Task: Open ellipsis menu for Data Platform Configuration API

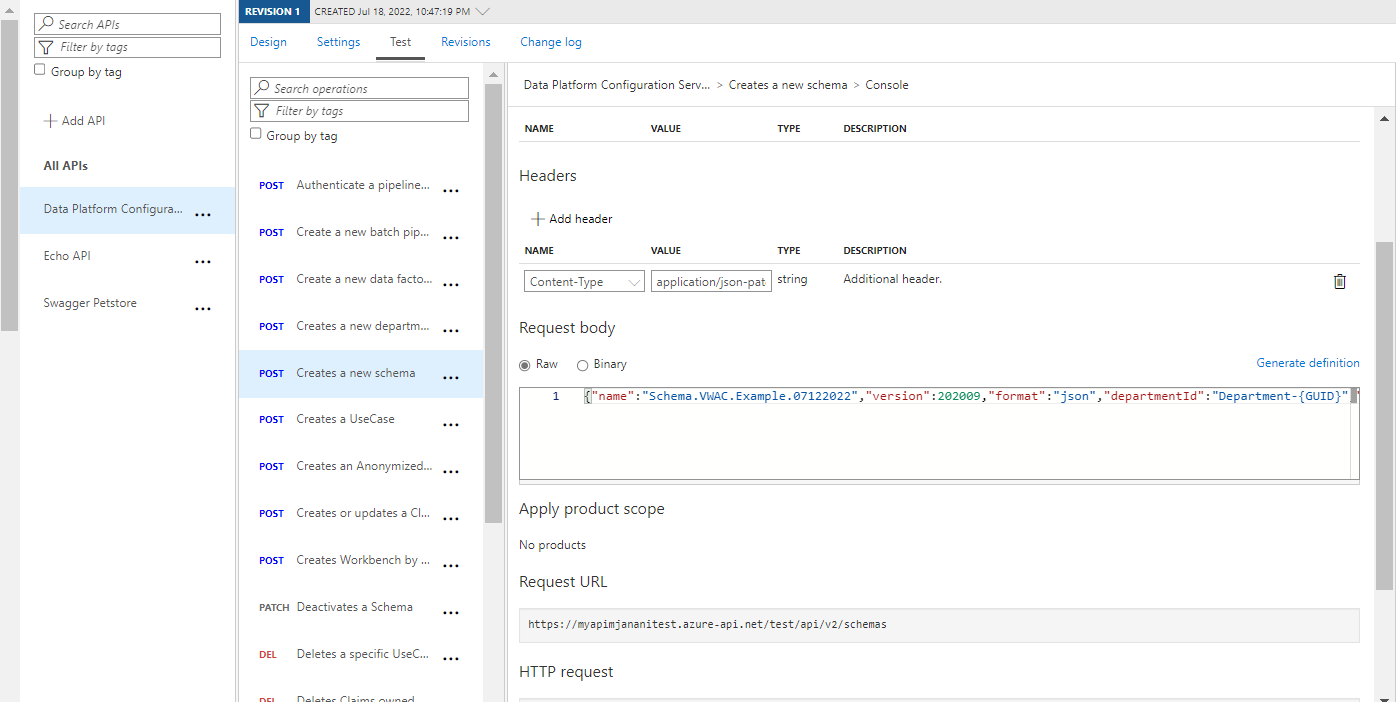Action: coord(203,215)
